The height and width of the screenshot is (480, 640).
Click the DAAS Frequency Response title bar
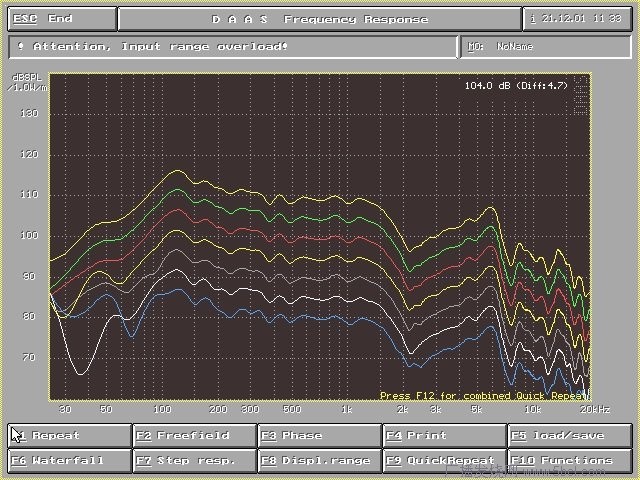pos(319,19)
